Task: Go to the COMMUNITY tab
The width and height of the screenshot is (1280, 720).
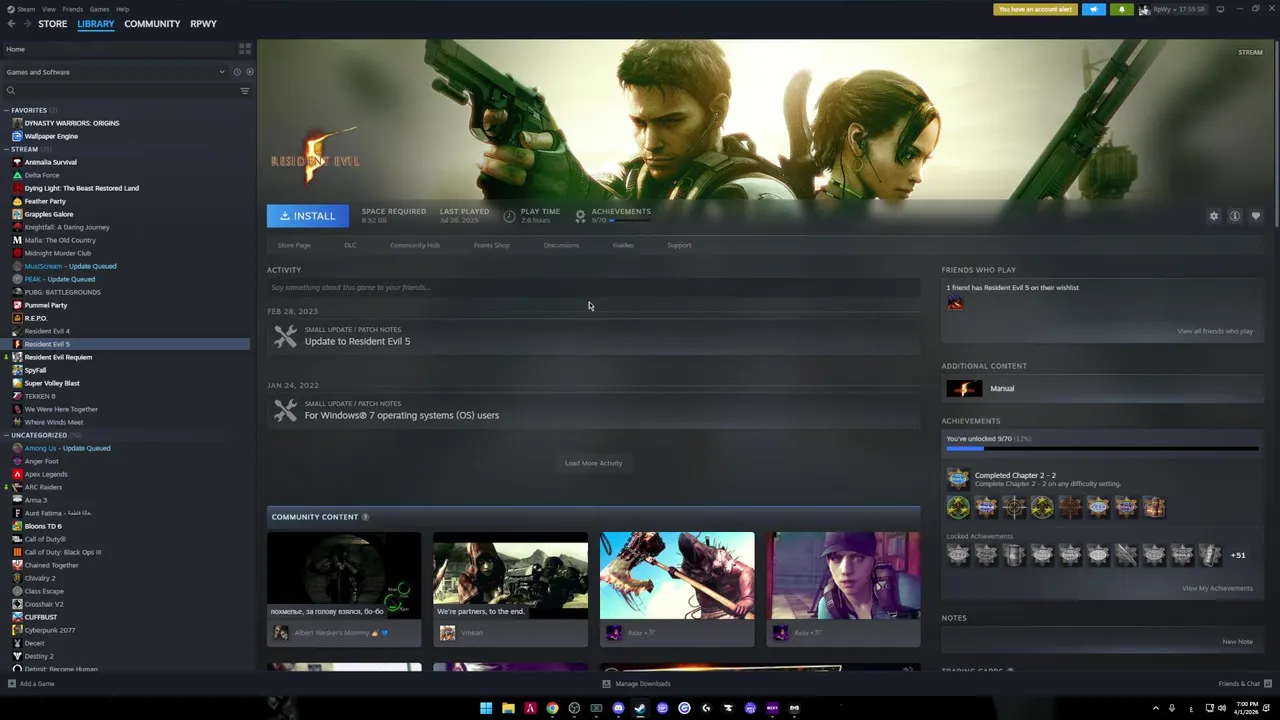Action: click(152, 24)
